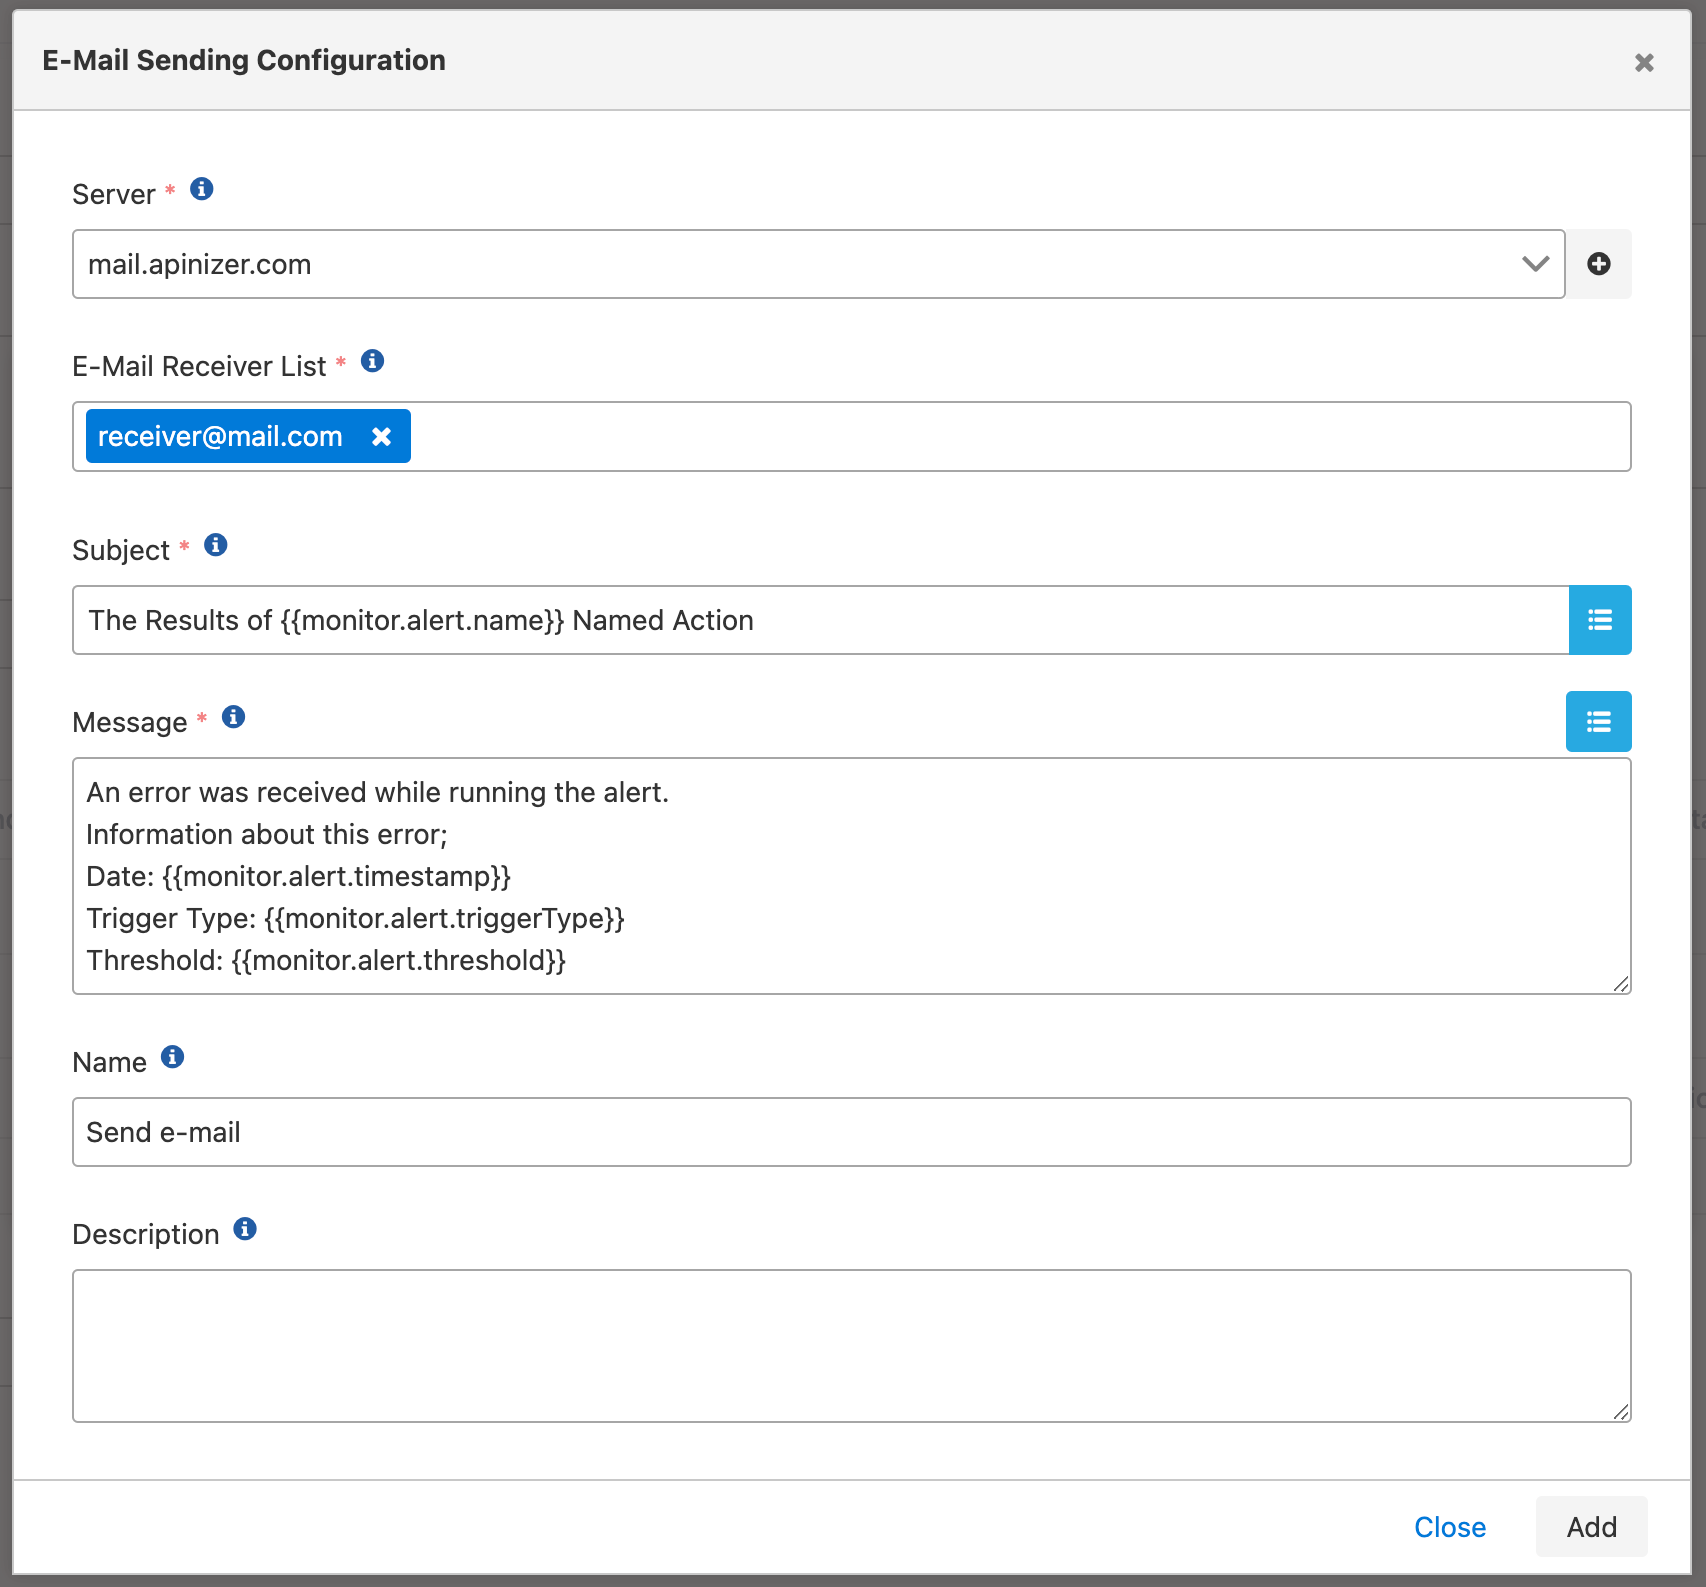Image resolution: width=1706 pixels, height=1587 pixels.
Task: Click the info icon next to Subject
Action: click(x=215, y=545)
